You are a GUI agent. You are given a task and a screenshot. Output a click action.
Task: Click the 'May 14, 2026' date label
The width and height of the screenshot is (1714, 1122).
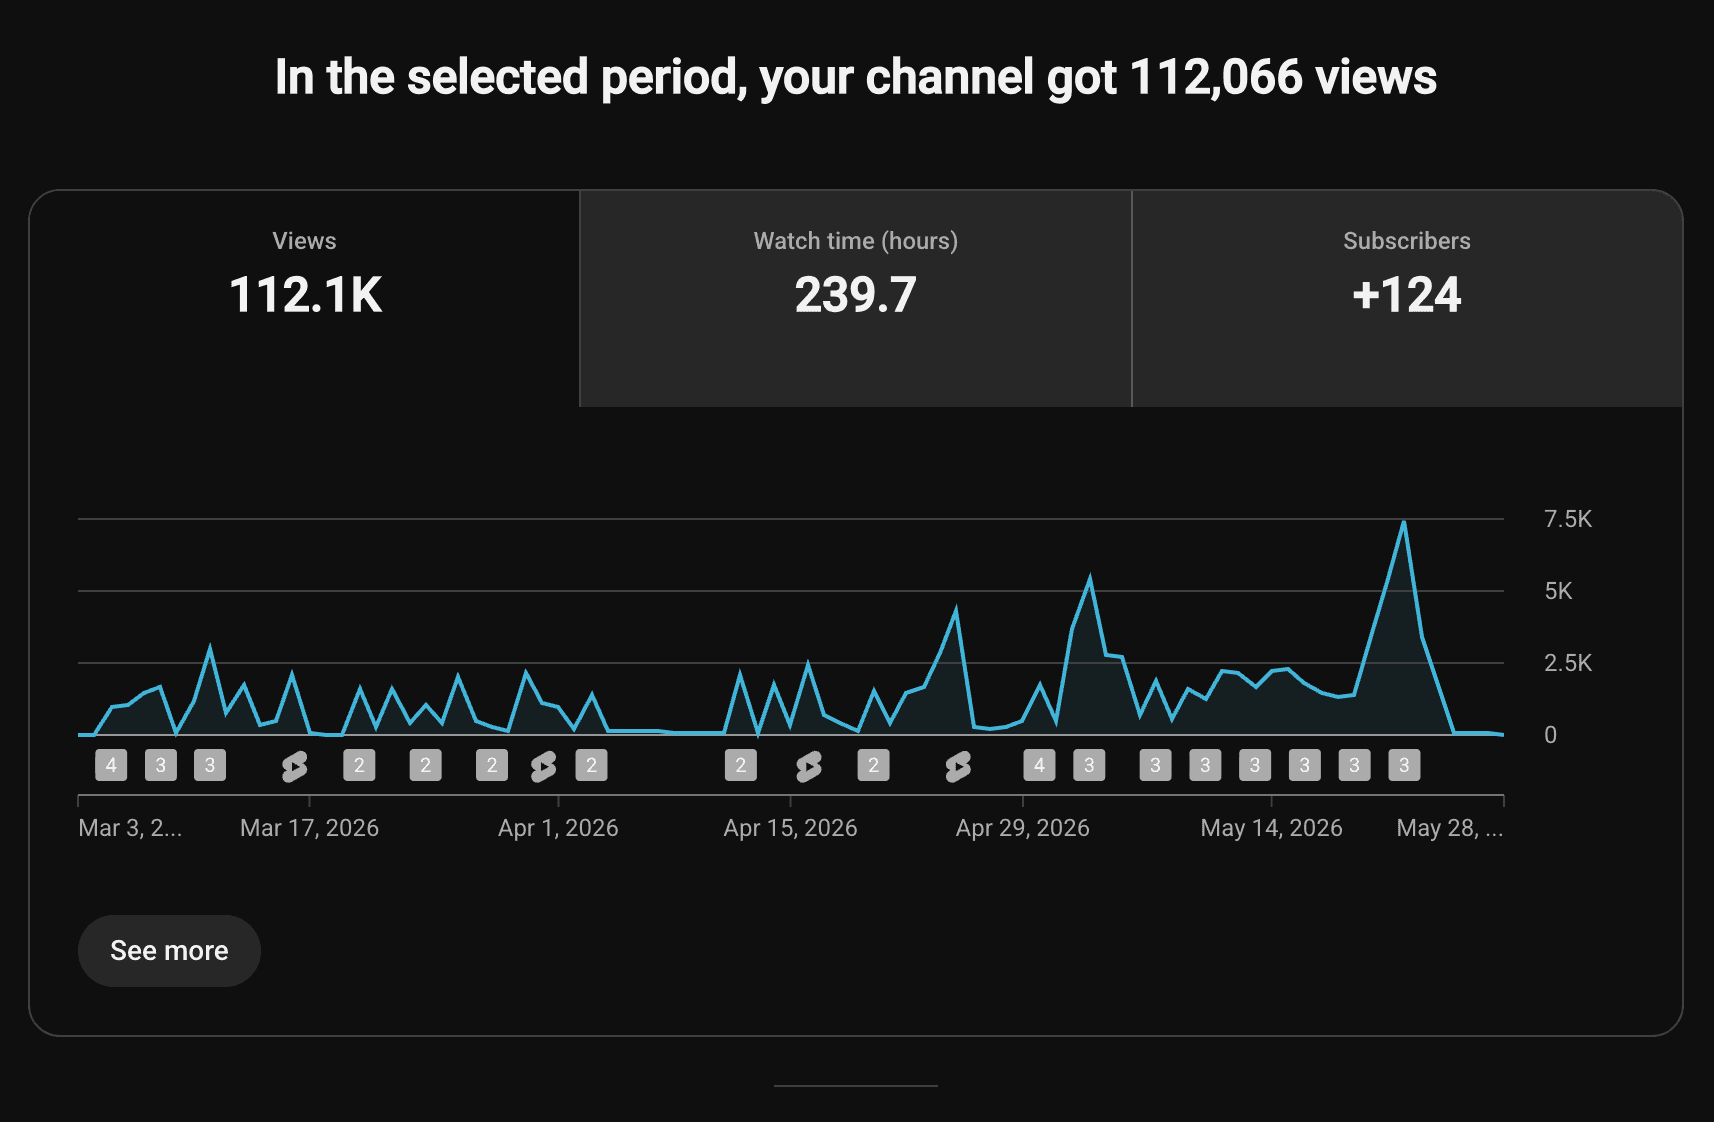tap(1271, 828)
